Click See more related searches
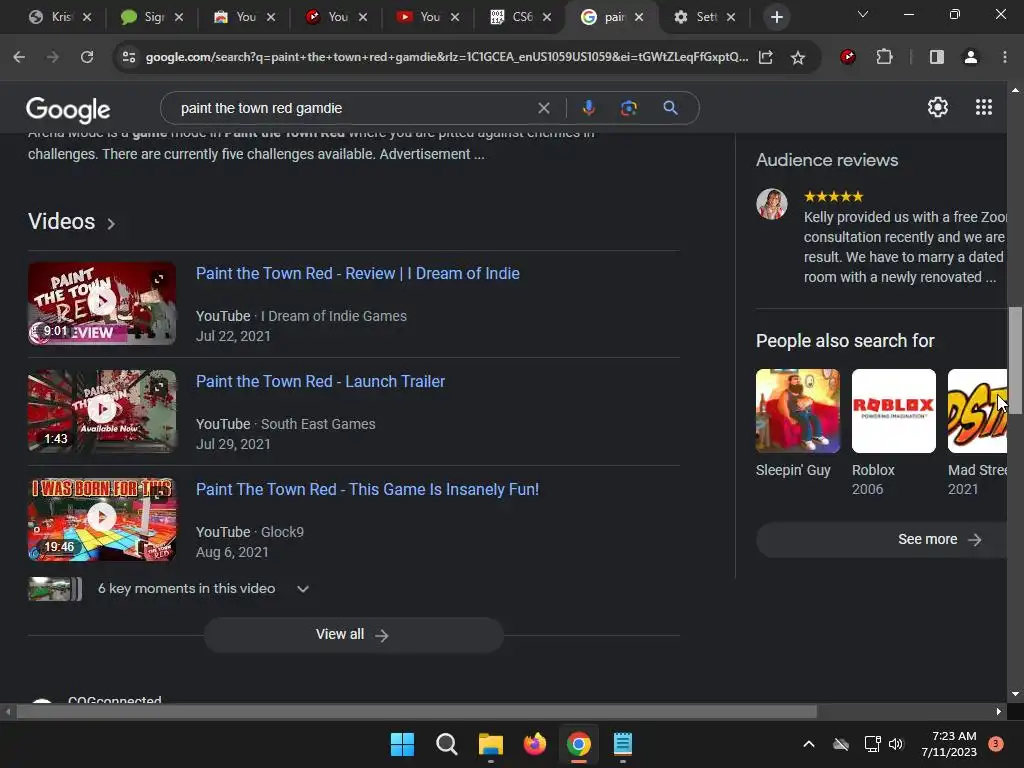1024x768 pixels. click(x=882, y=539)
